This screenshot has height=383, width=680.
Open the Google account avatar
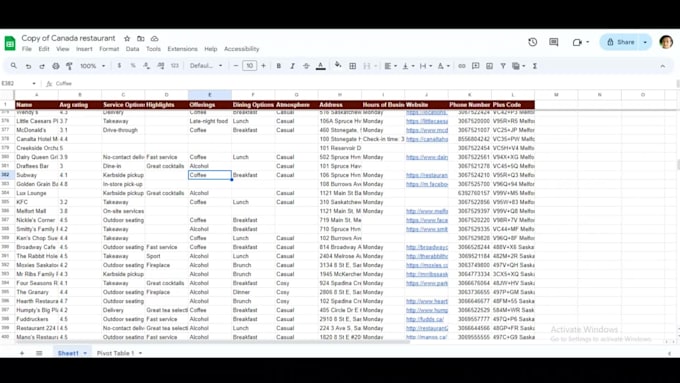666,42
